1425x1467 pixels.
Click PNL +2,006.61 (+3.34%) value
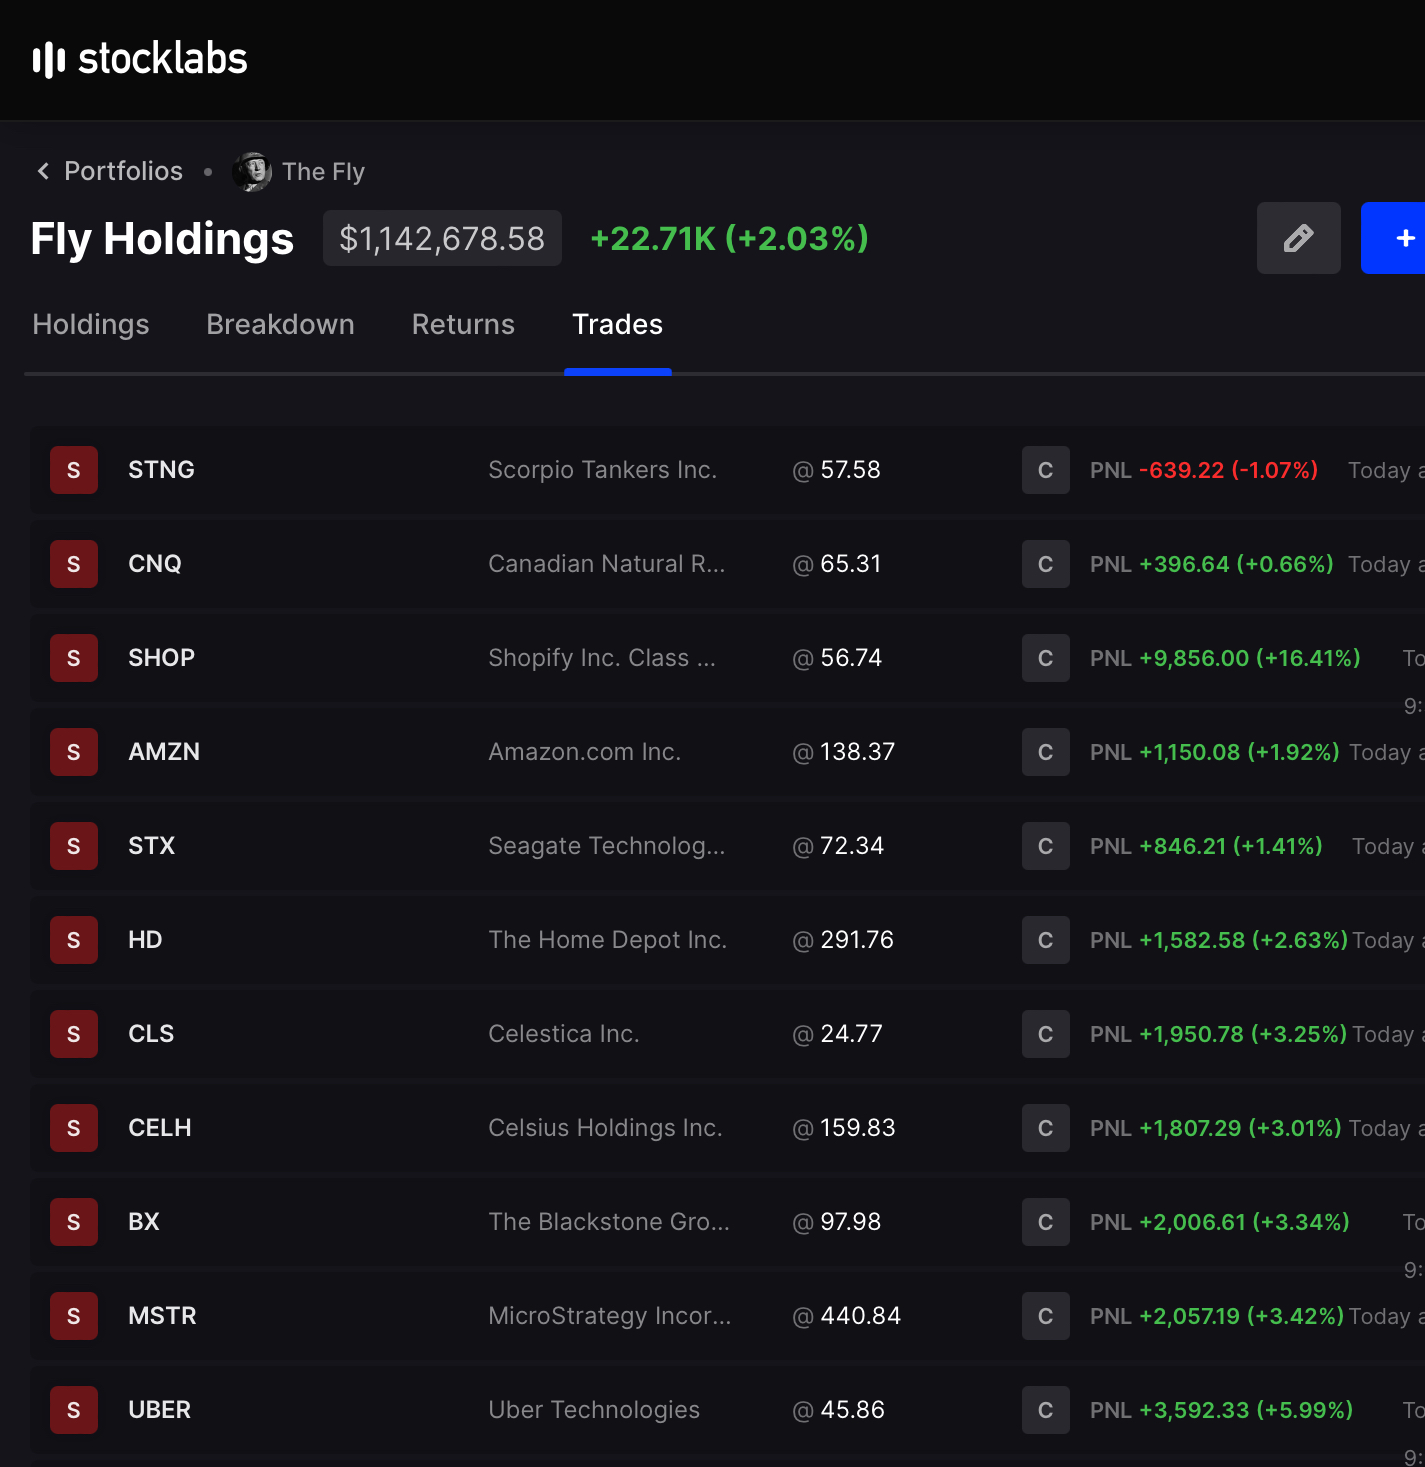pyautogui.click(x=1220, y=1222)
